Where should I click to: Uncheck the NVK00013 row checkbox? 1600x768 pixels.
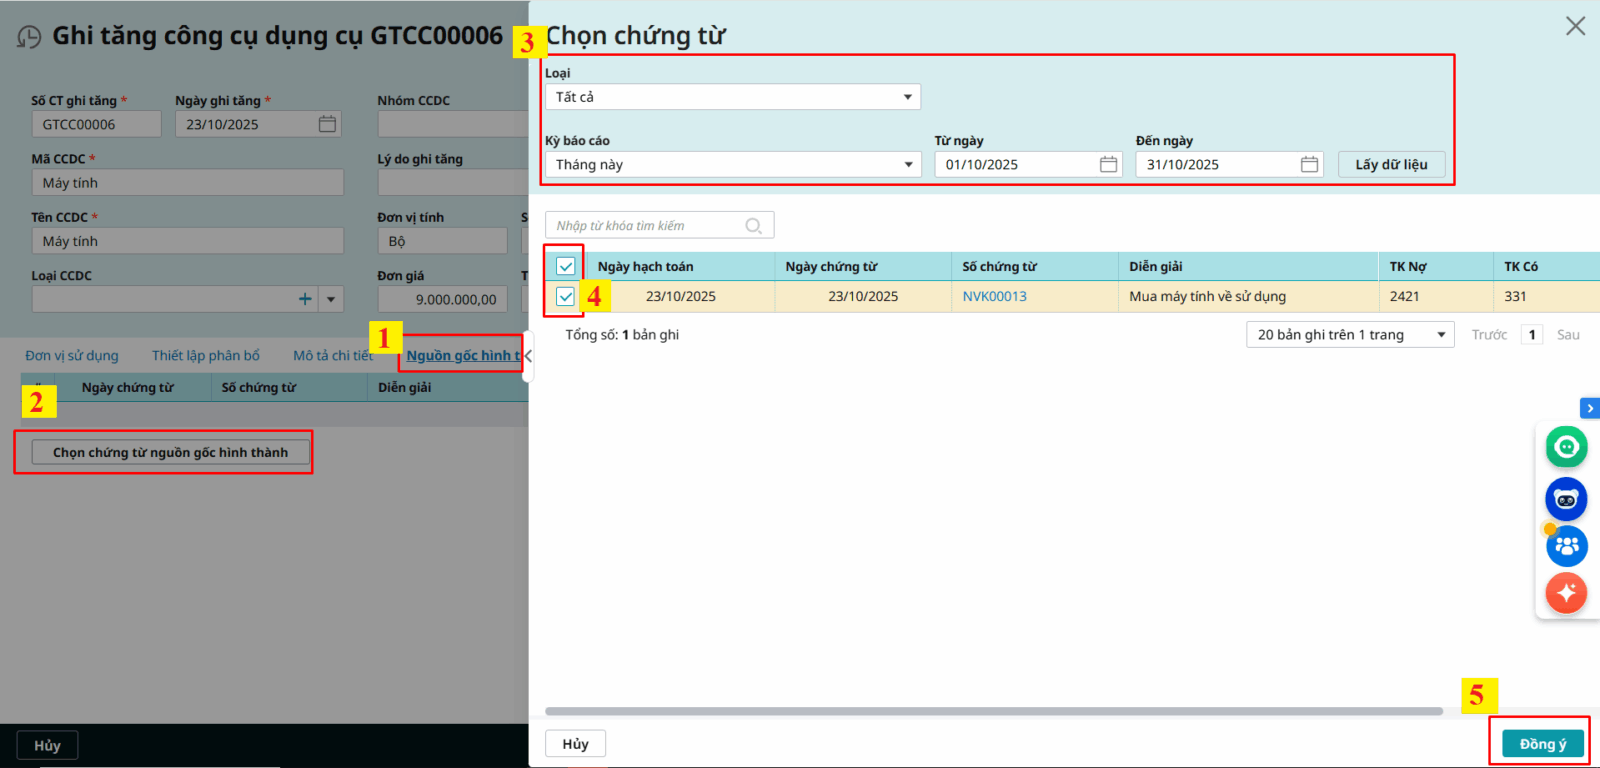565,296
